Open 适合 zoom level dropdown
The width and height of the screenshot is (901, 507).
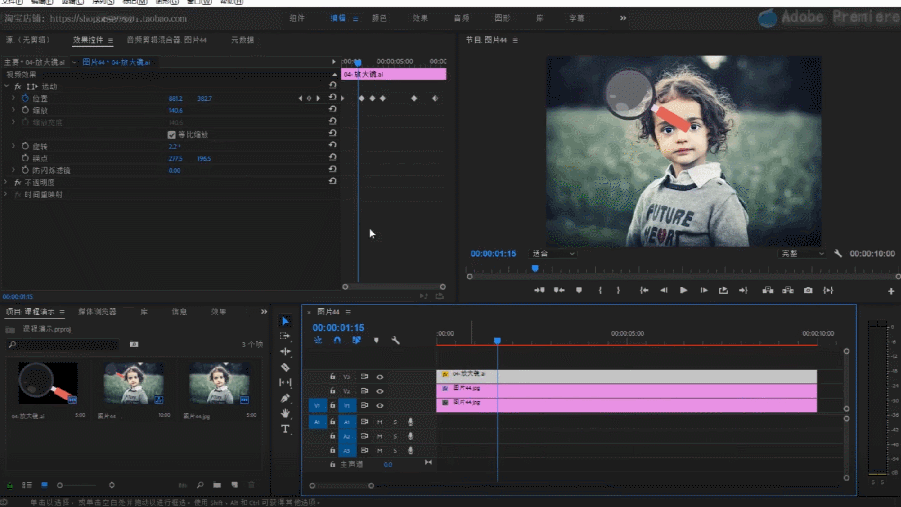[x=553, y=254]
